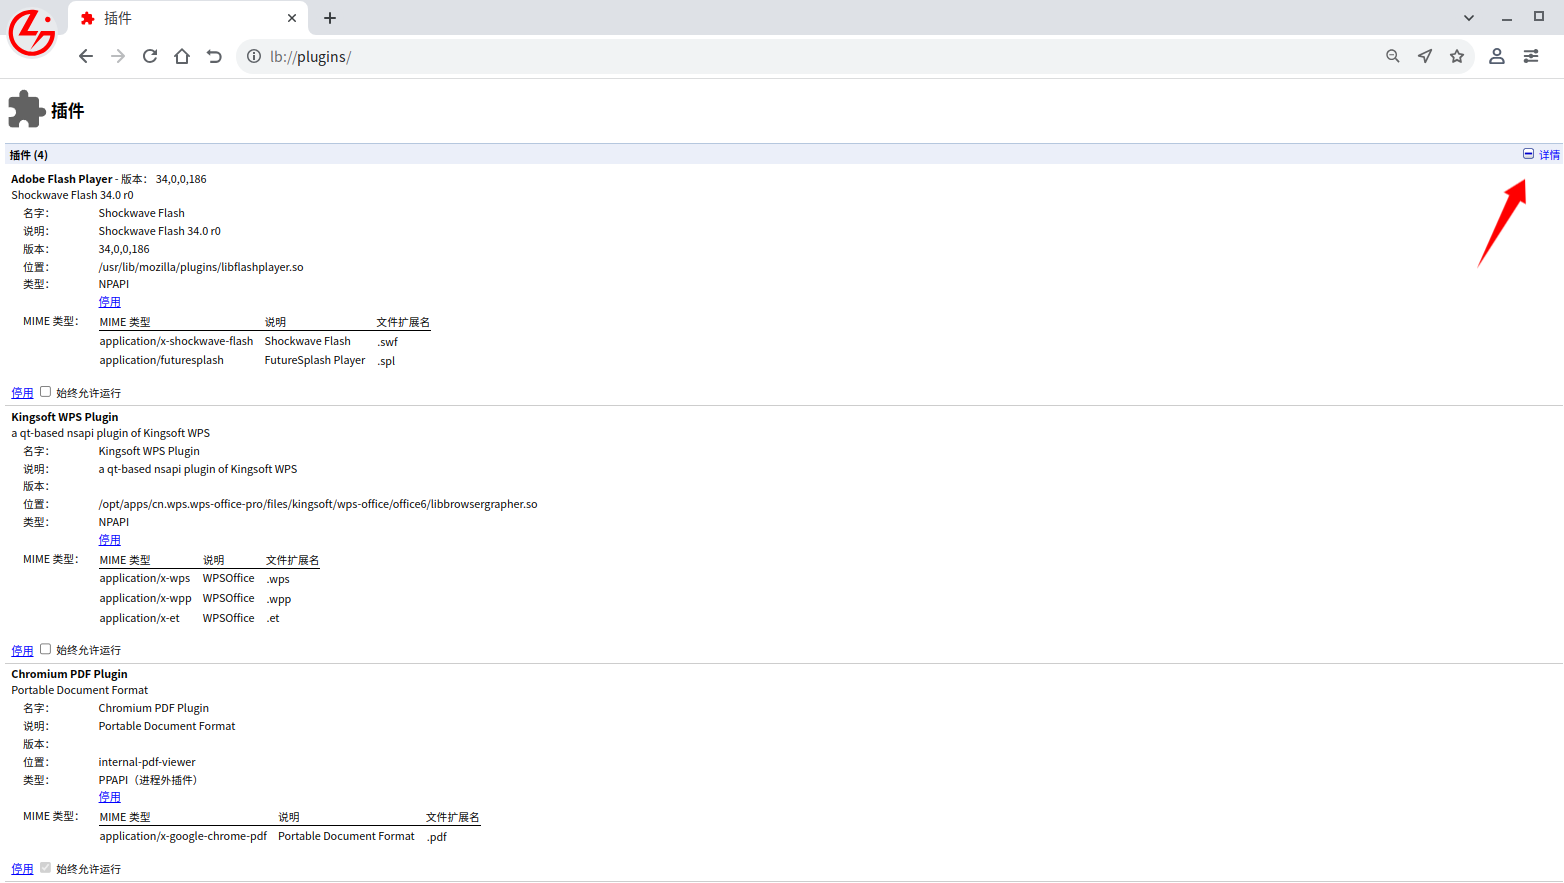Go forward to next page
This screenshot has width=1564, height=883.
pyautogui.click(x=118, y=56)
